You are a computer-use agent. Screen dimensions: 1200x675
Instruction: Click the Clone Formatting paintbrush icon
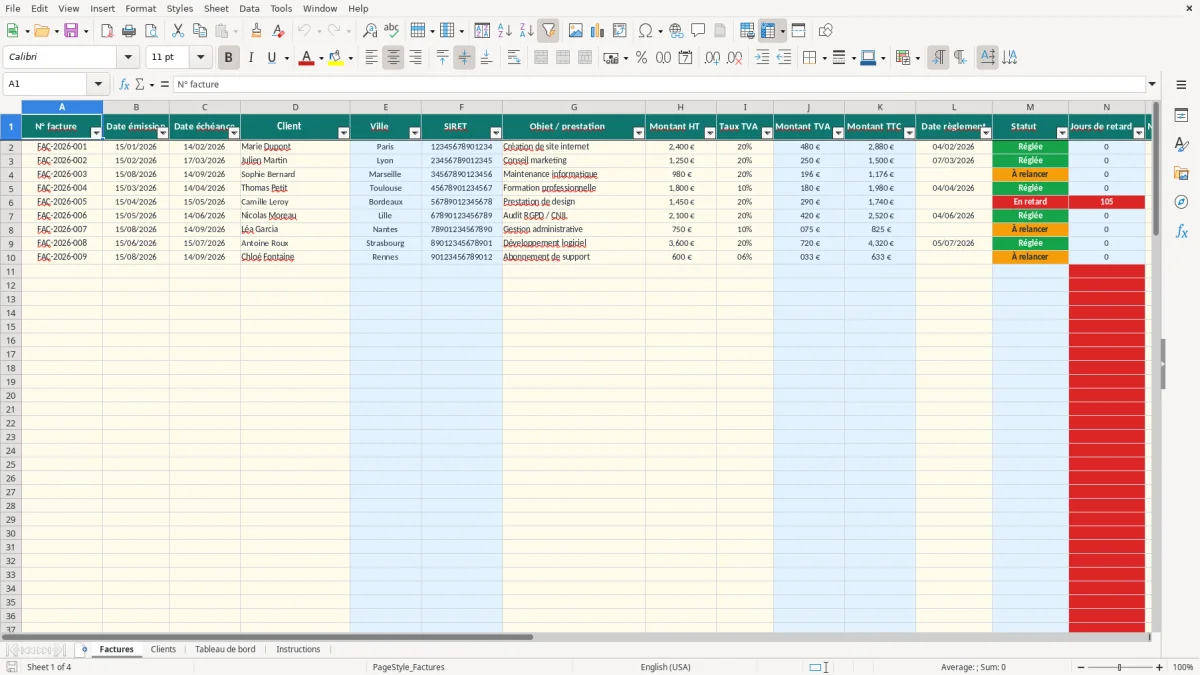click(256, 31)
